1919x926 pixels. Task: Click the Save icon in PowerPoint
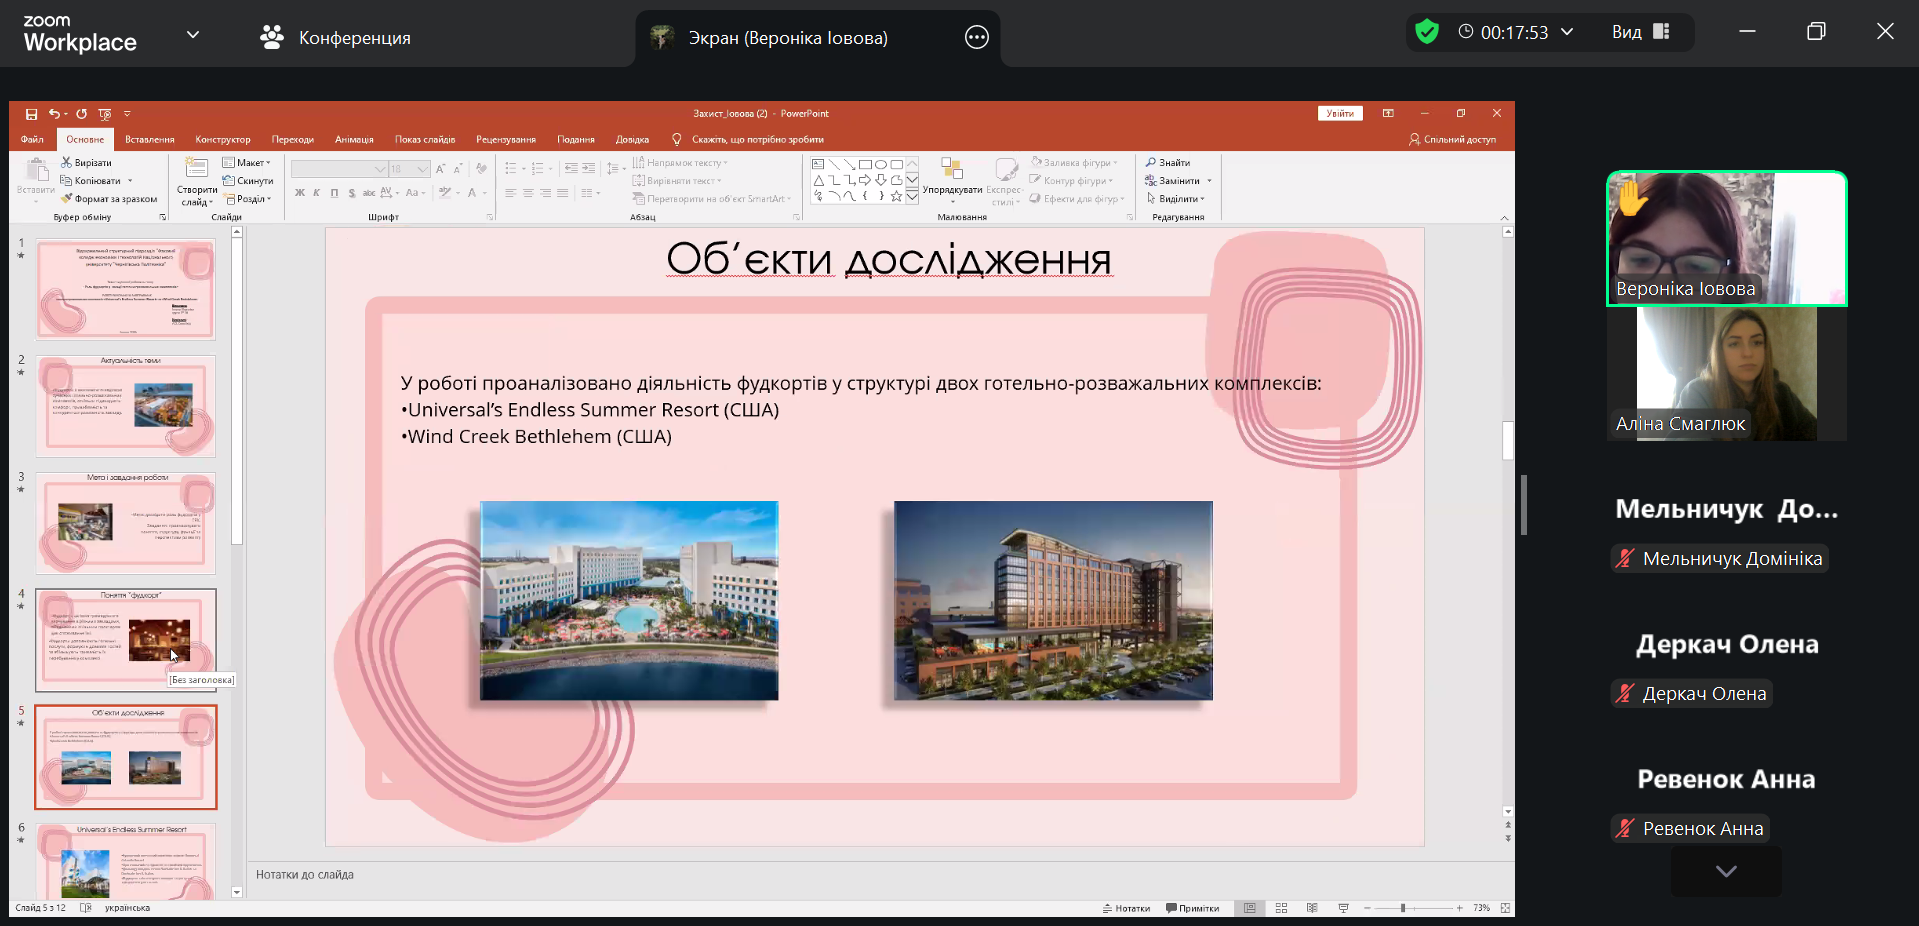[x=31, y=114]
